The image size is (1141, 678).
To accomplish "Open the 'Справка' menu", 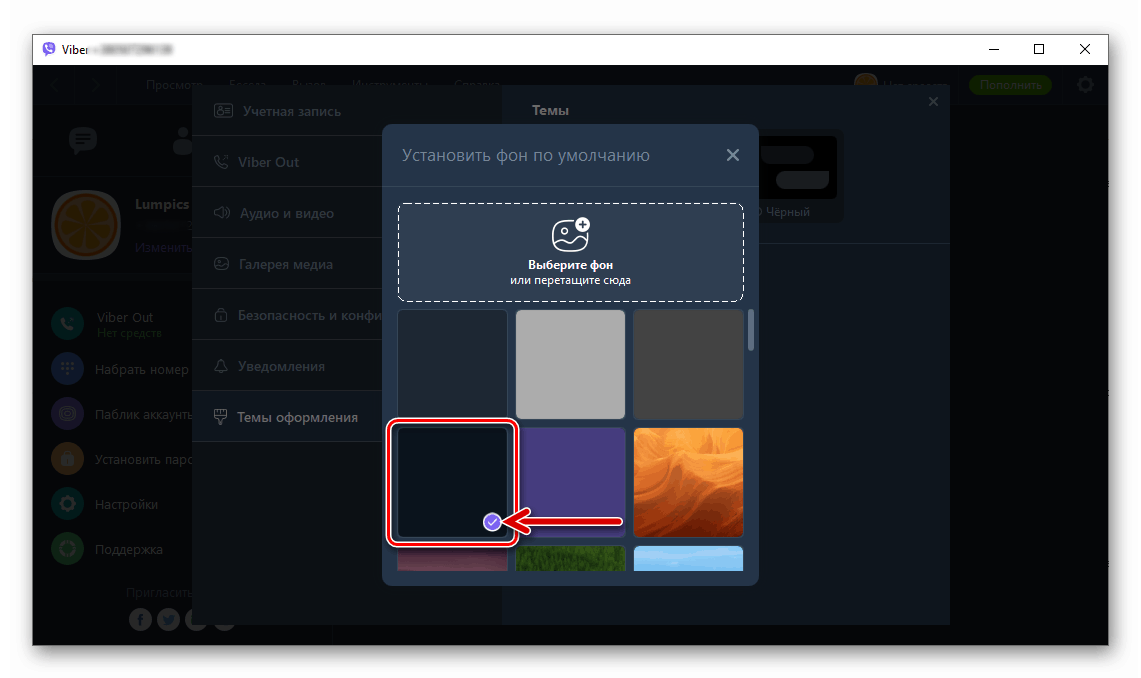I will click(477, 85).
